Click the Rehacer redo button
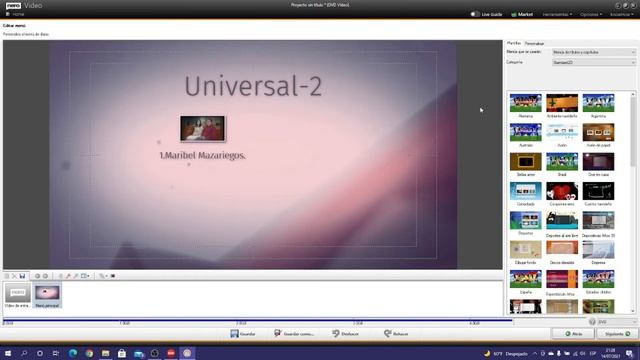 coord(396,334)
